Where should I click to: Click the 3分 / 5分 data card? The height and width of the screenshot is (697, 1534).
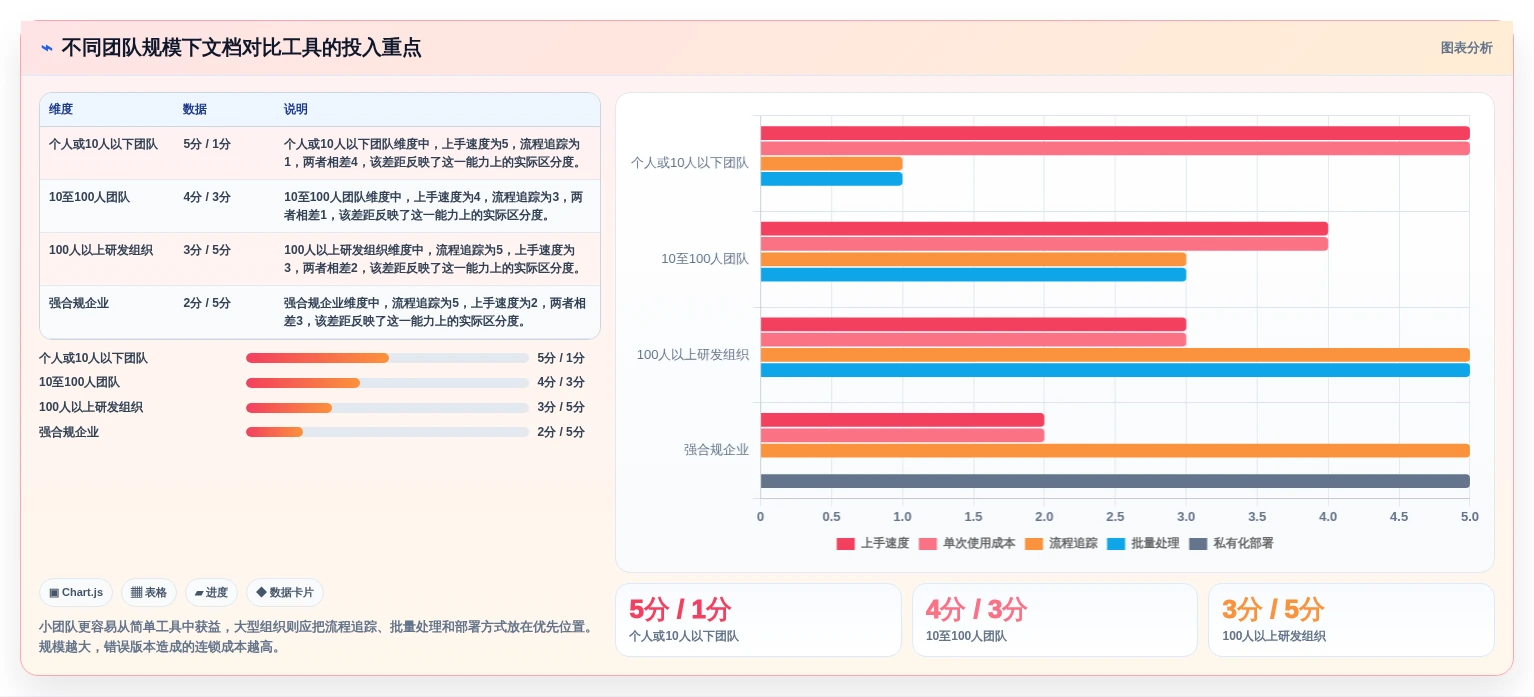coord(1351,620)
